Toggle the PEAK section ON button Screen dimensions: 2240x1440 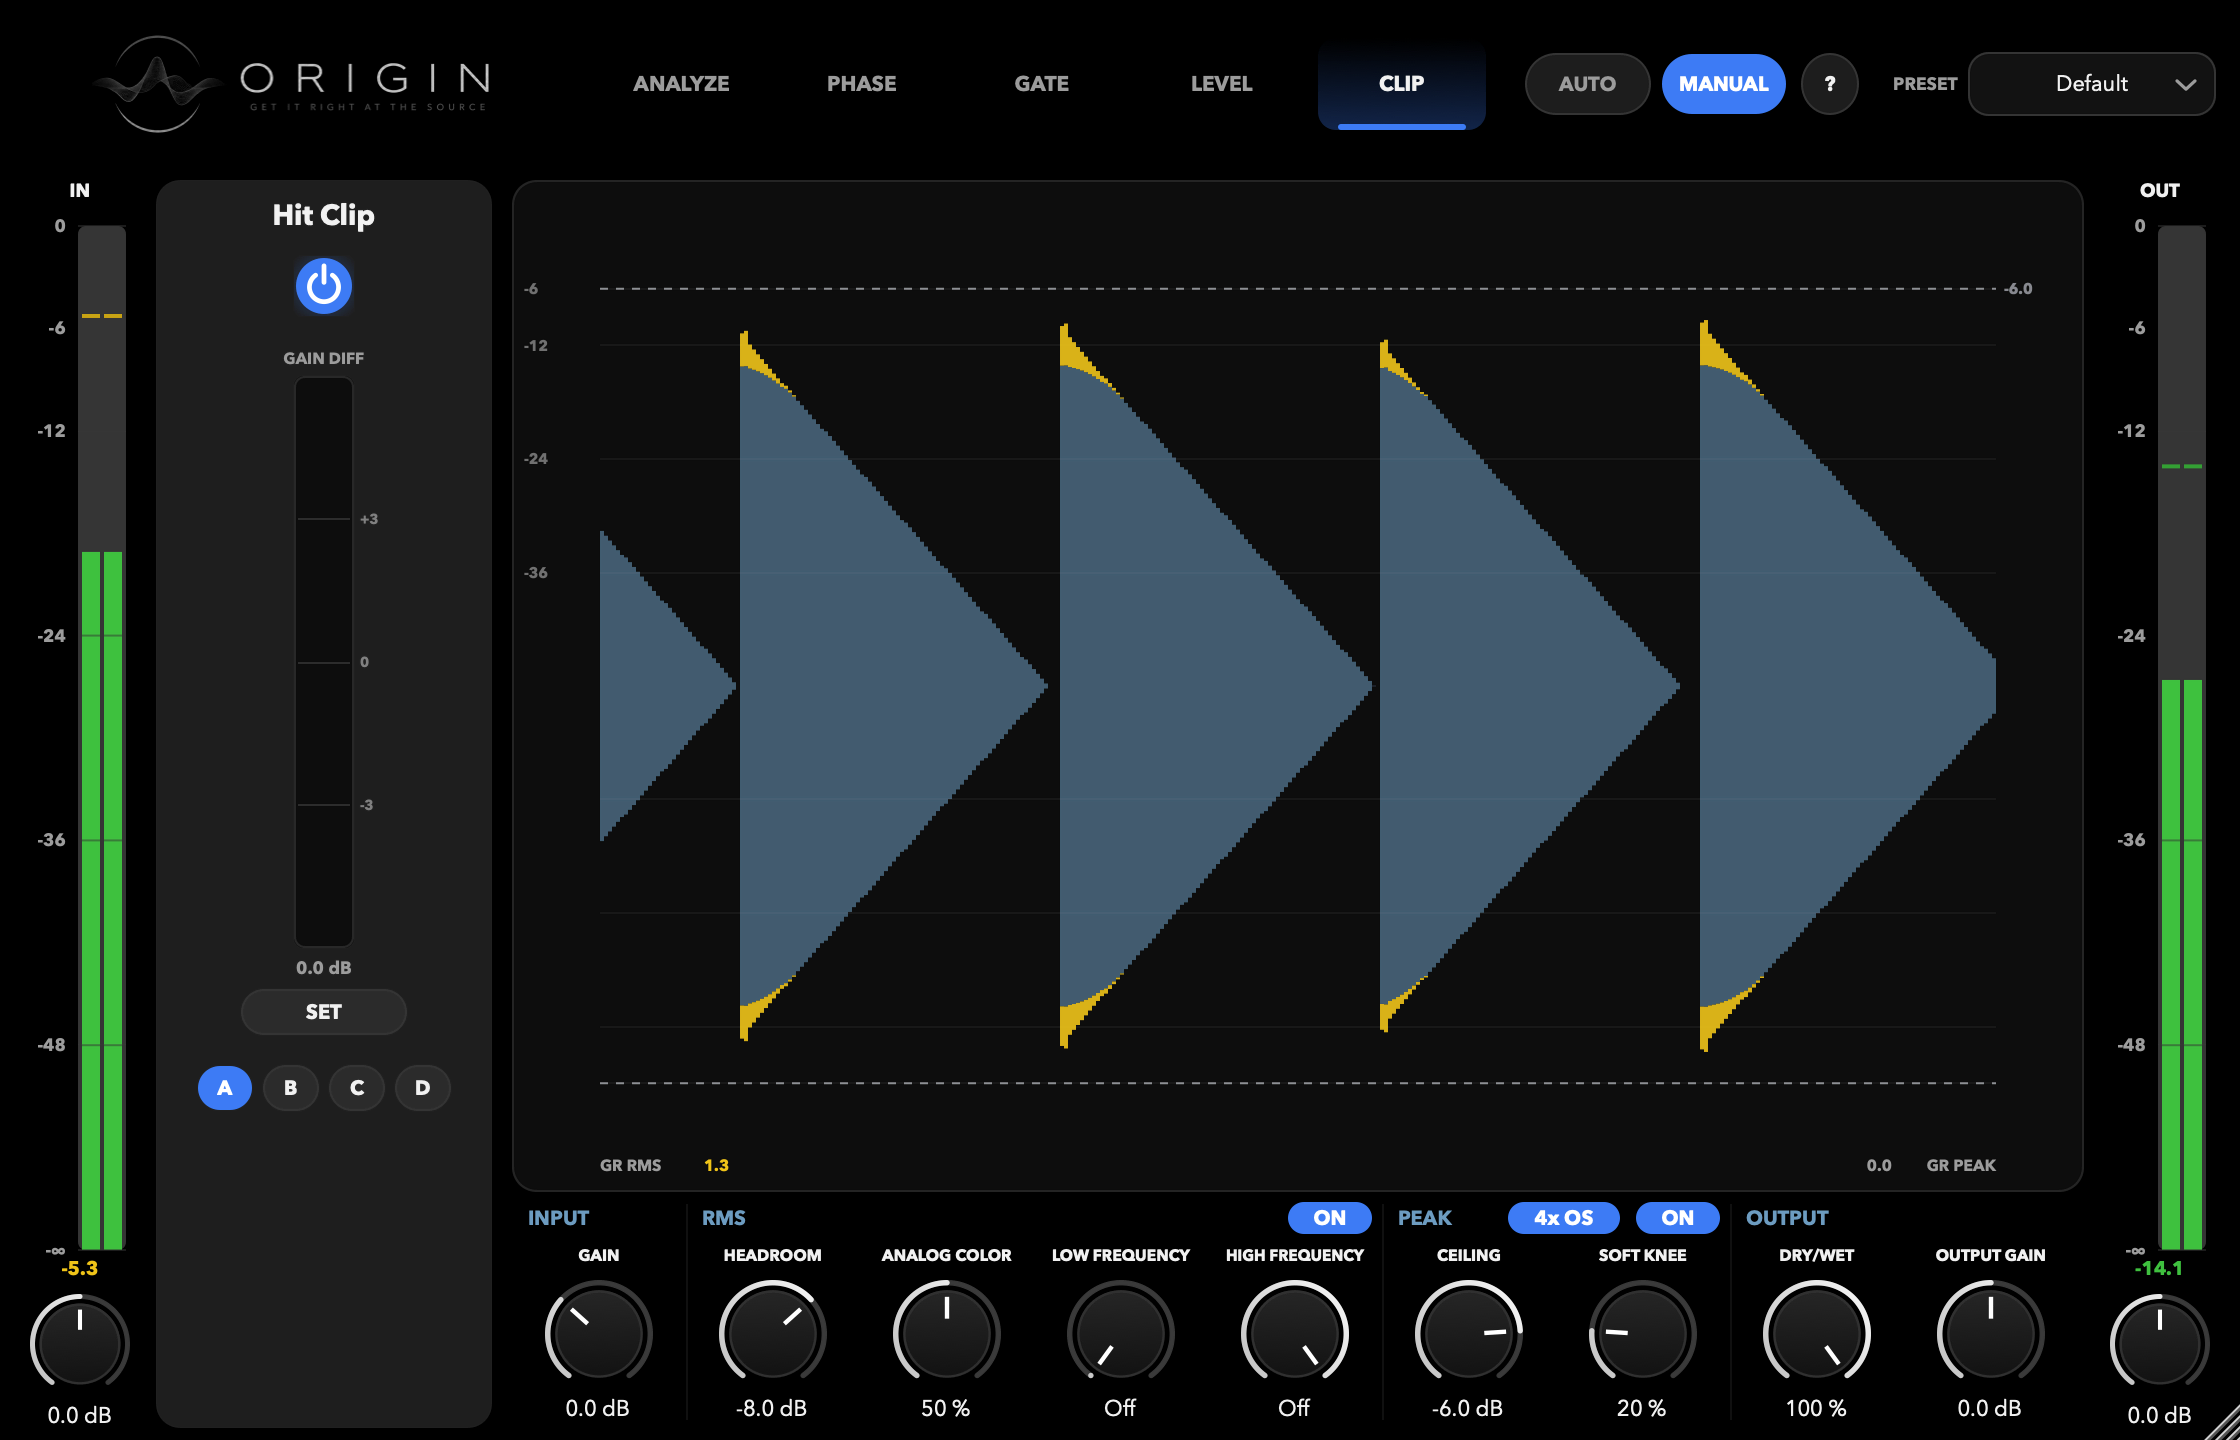1677,1218
